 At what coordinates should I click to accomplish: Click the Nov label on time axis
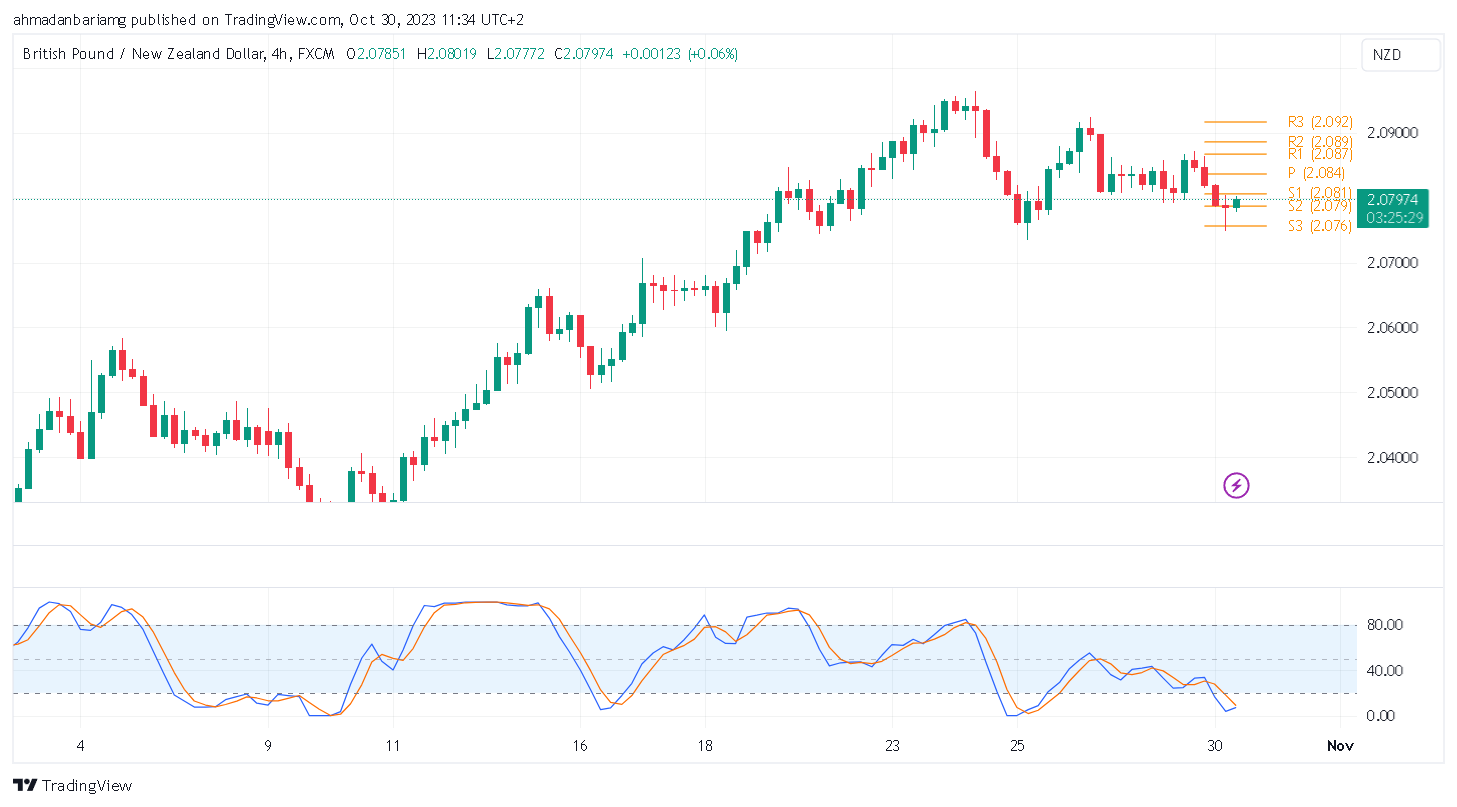coord(1338,746)
